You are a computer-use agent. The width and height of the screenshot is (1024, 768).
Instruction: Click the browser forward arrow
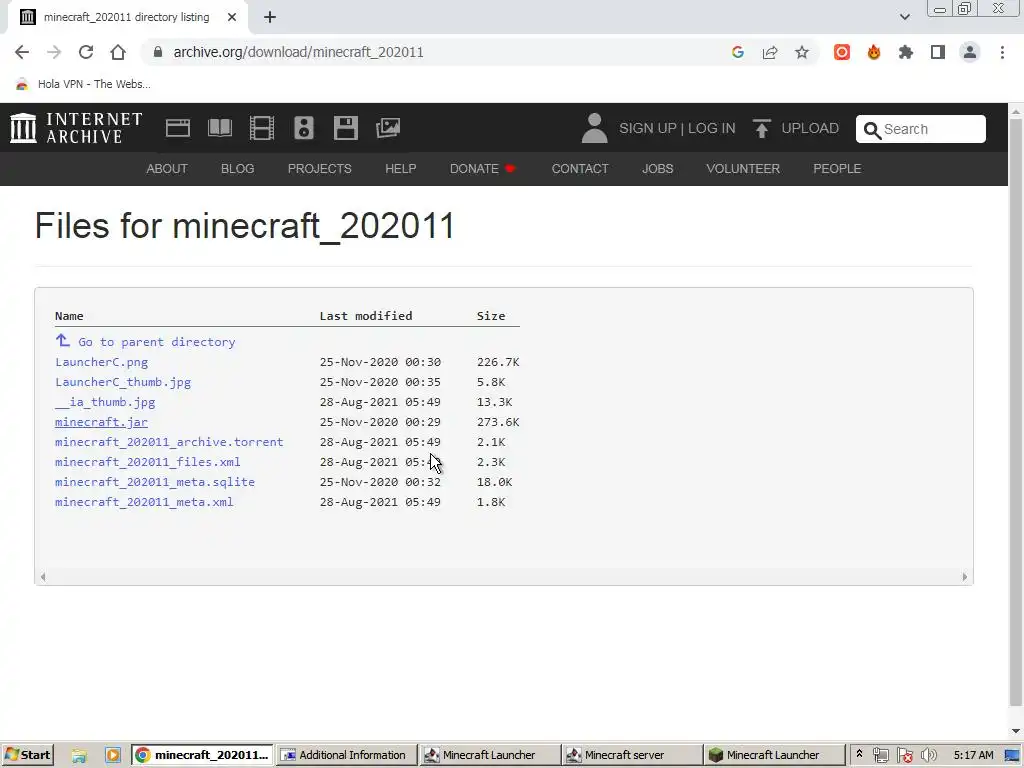pyautogui.click(x=54, y=52)
